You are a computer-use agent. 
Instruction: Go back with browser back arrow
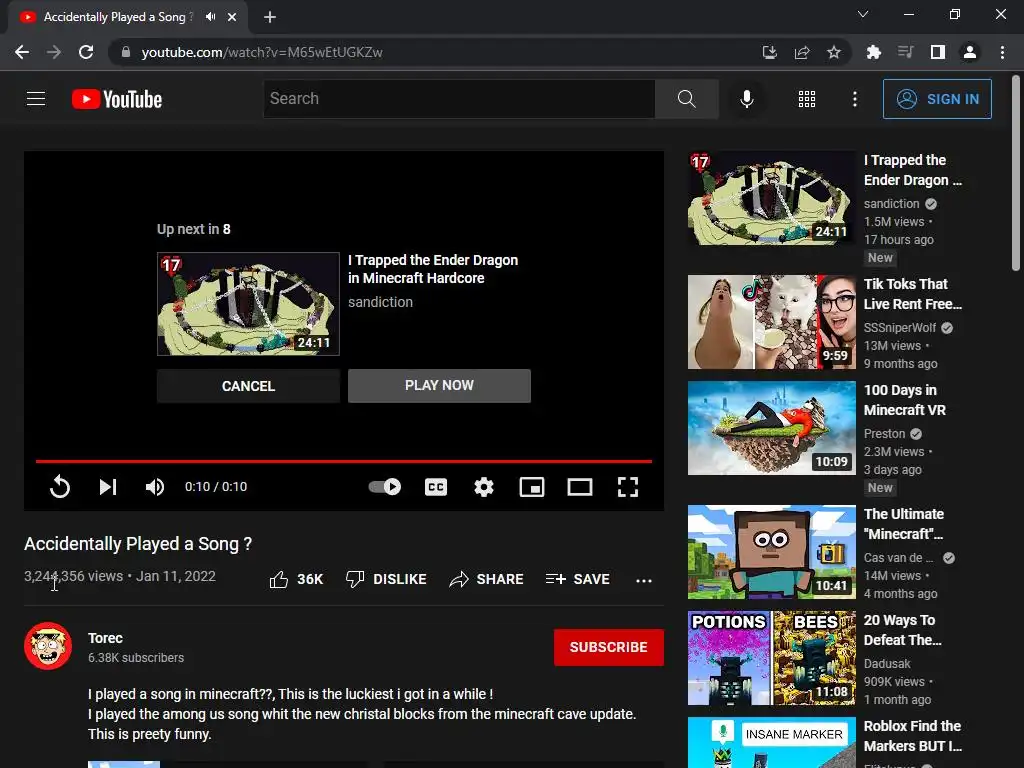22,52
